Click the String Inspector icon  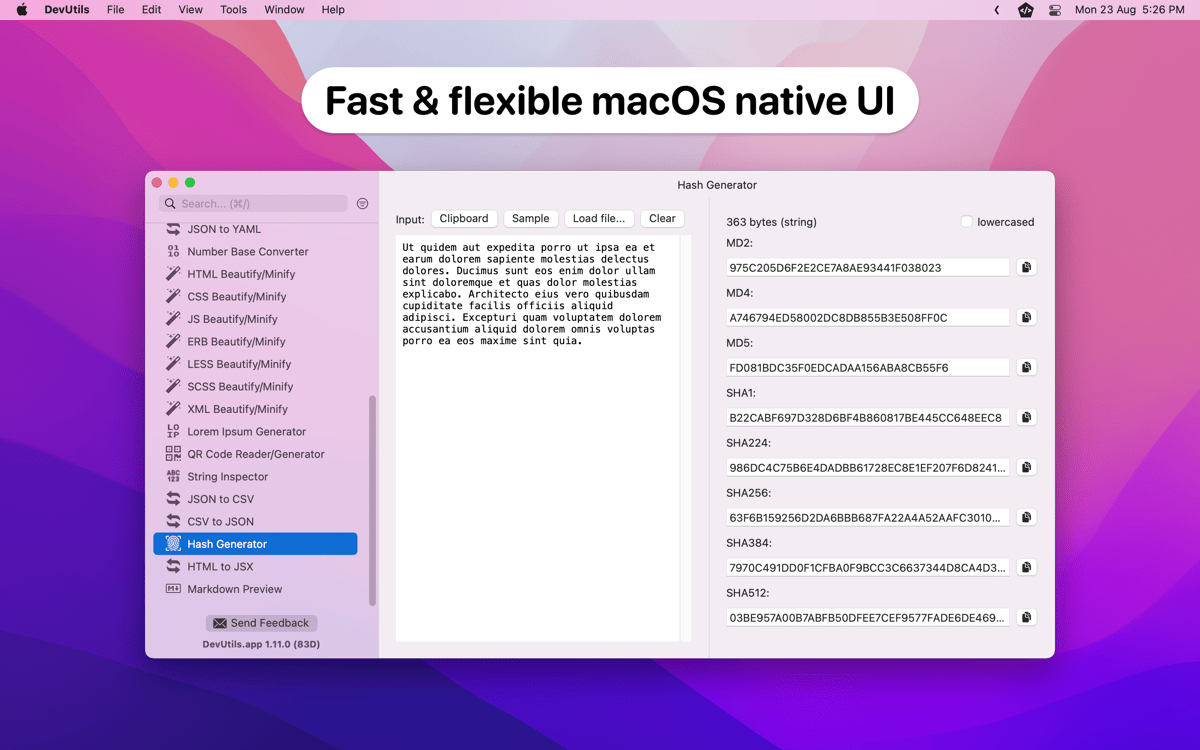(x=173, y=477)
